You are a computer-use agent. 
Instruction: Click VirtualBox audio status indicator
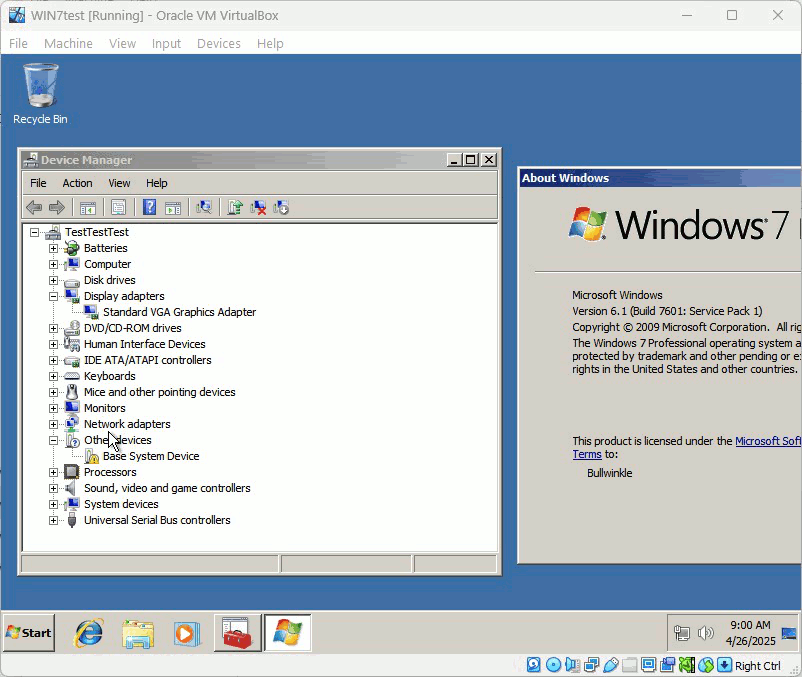click(572, 665)
